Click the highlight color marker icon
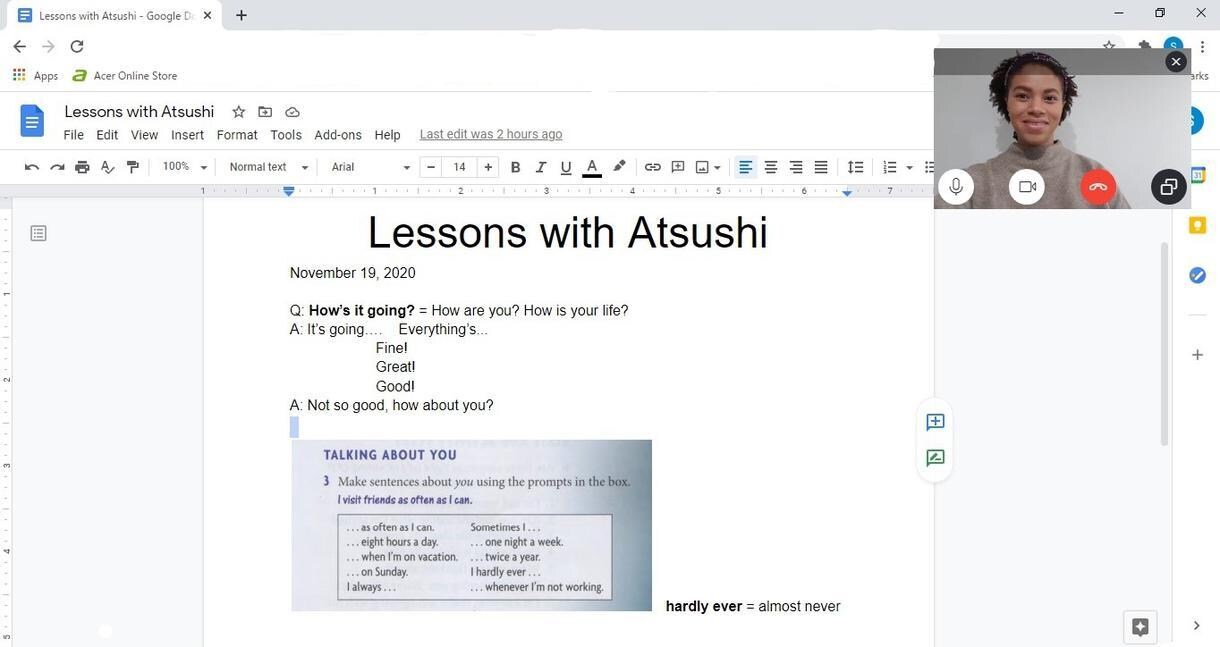1220x647 pixels. 619,167
